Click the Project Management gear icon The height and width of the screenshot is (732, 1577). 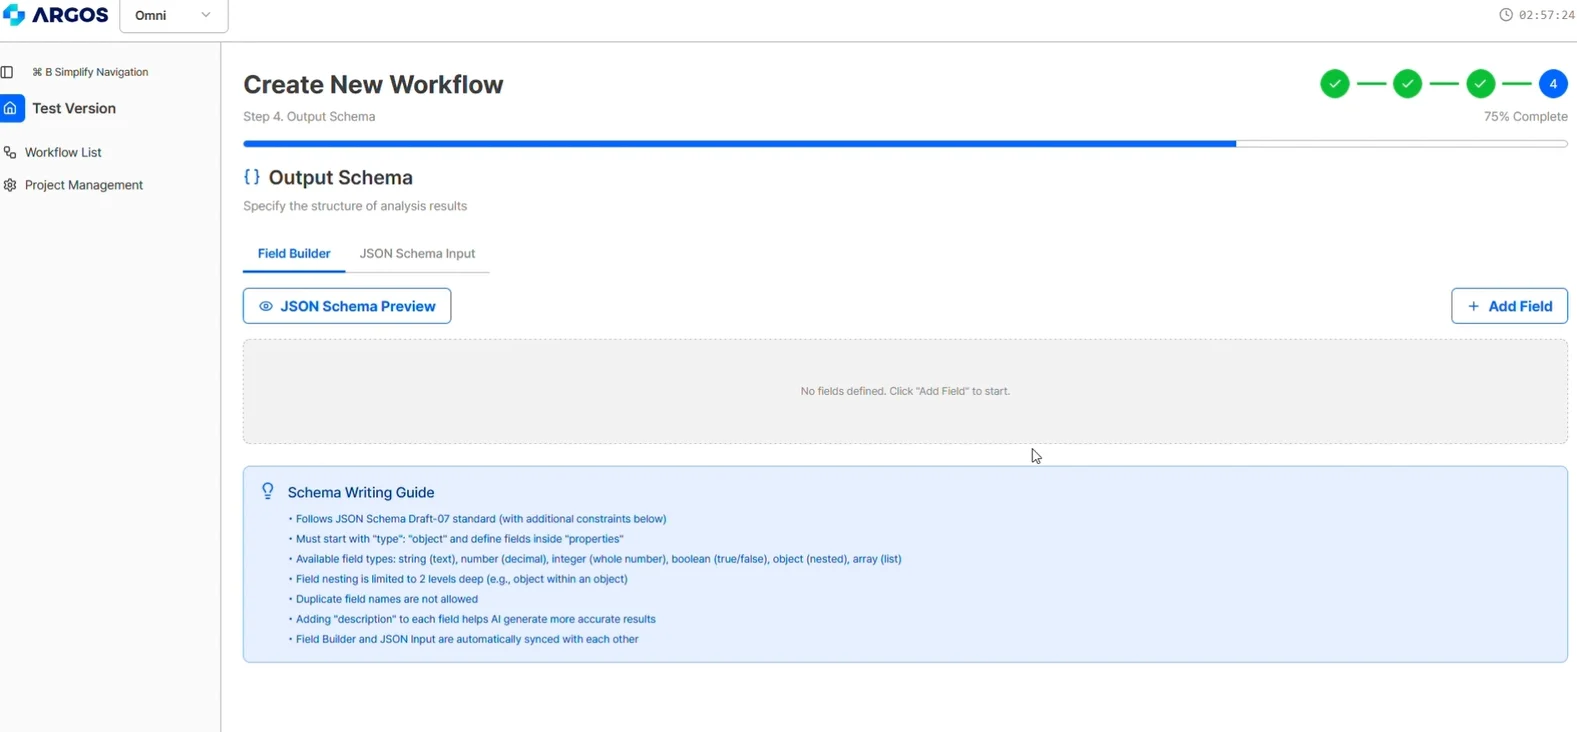pyautogui.click(x=10, y=185)
